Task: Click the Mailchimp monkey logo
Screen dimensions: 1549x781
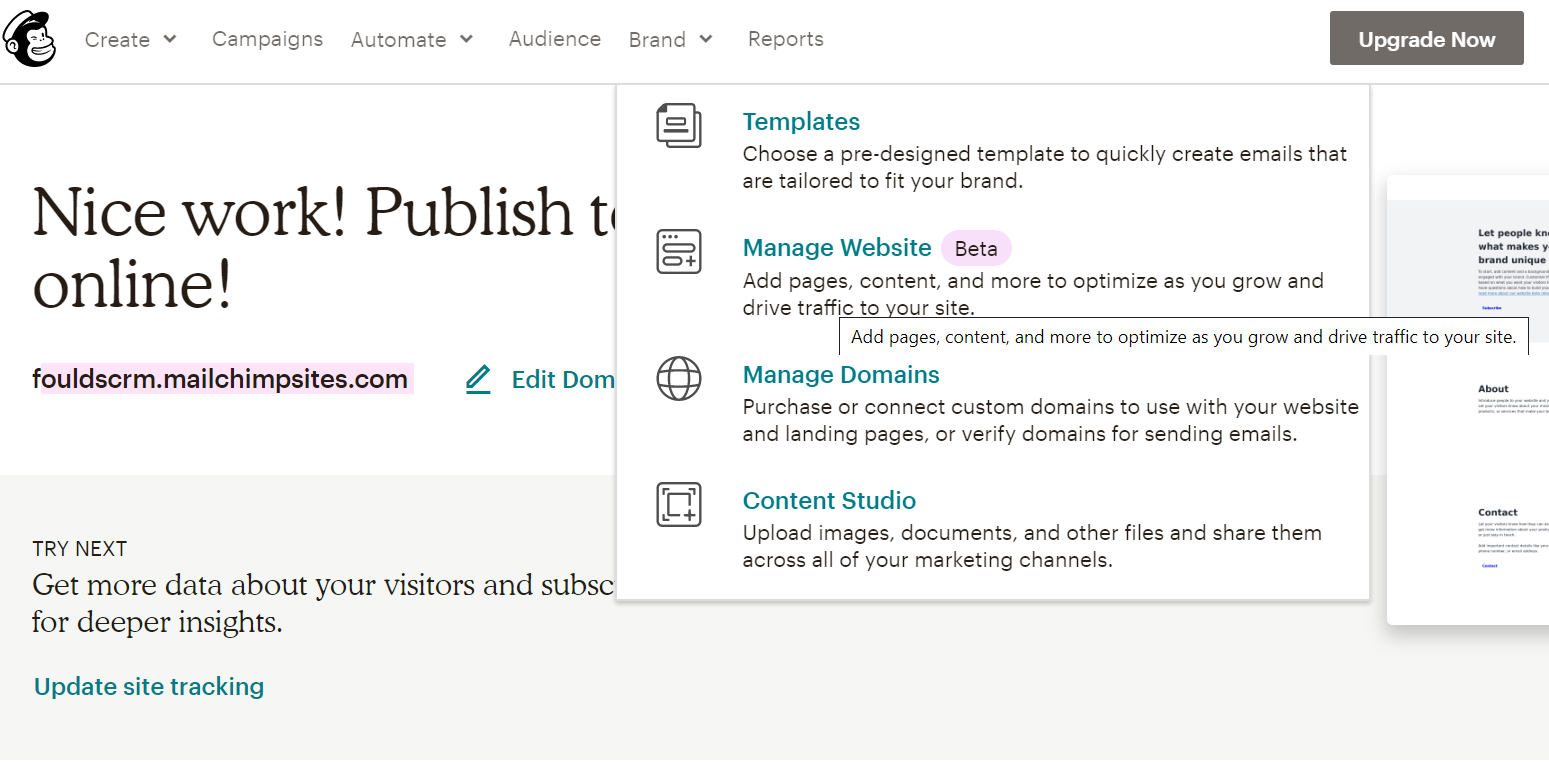Action: (x=30, y=39)
